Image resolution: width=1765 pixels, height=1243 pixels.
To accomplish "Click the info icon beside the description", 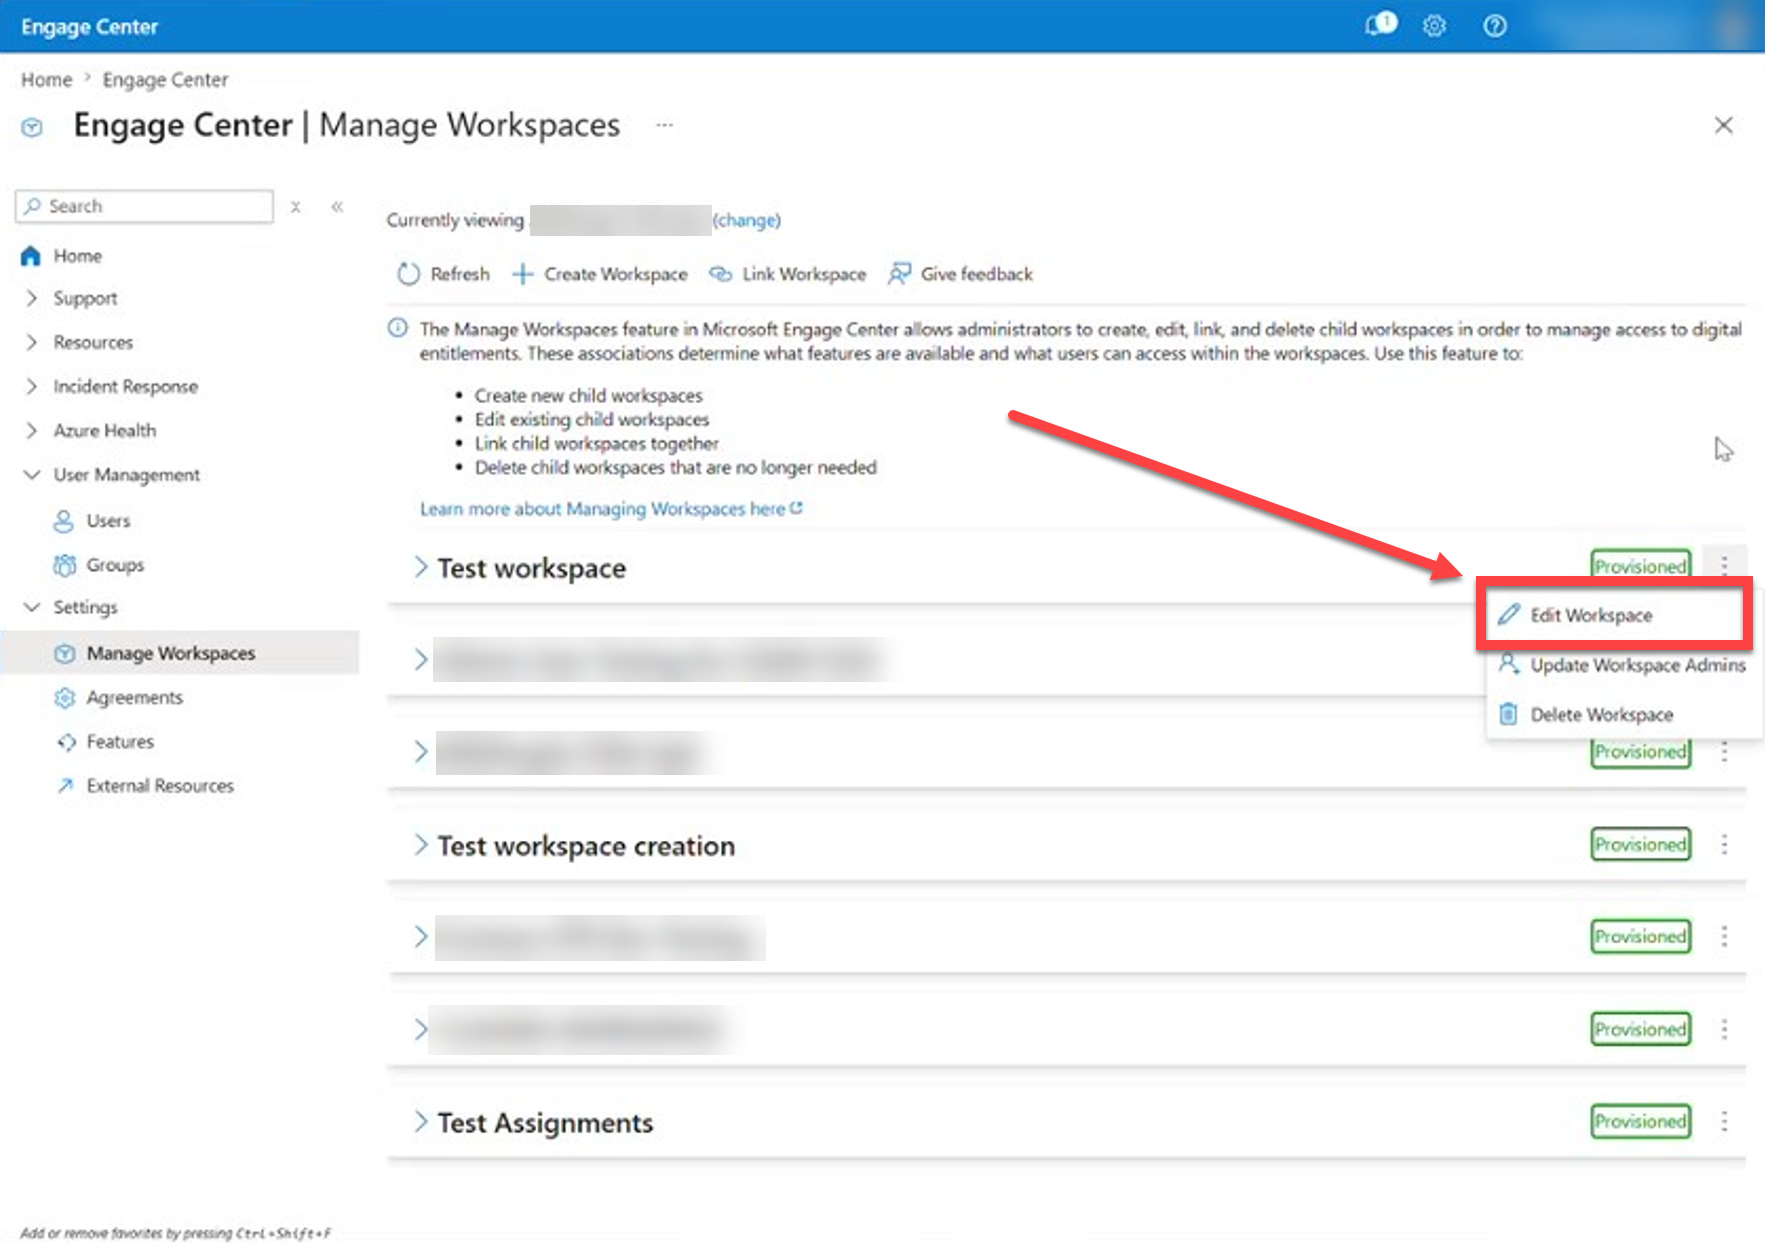I will (398, 328).
